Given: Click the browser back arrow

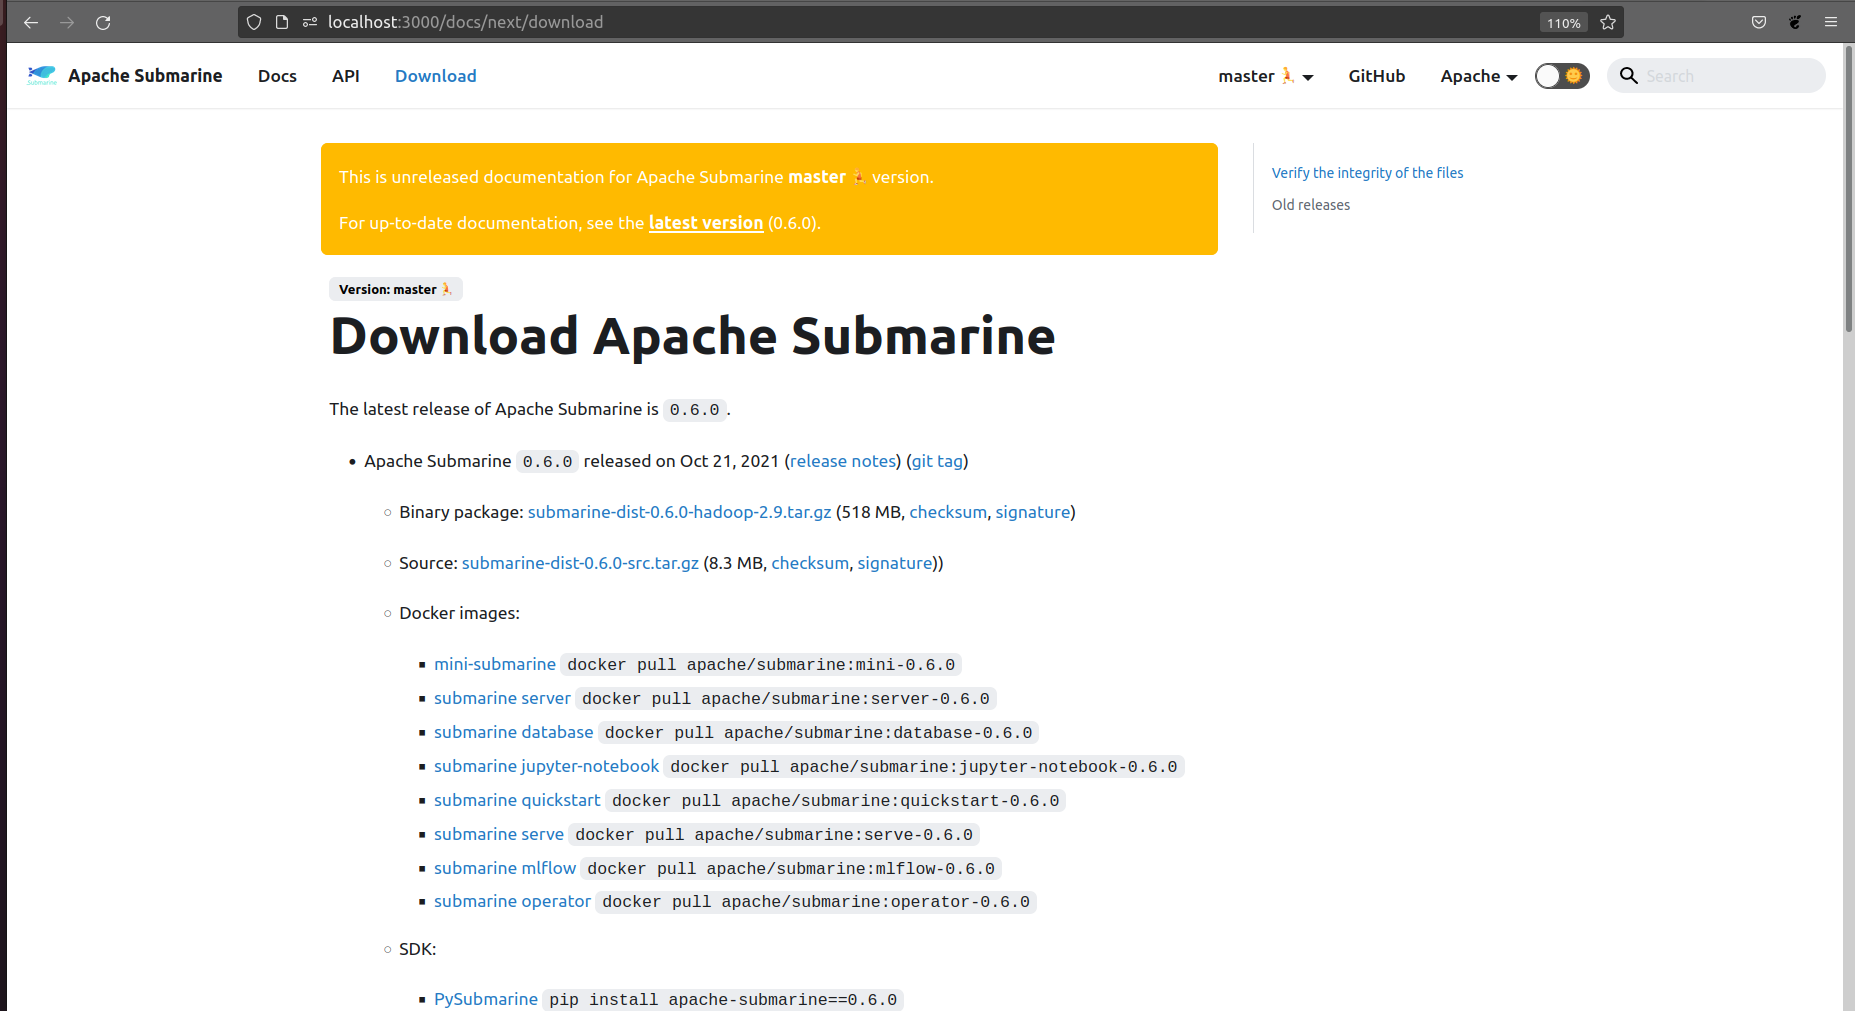Looking at the screenshot, I should [31, 22].
